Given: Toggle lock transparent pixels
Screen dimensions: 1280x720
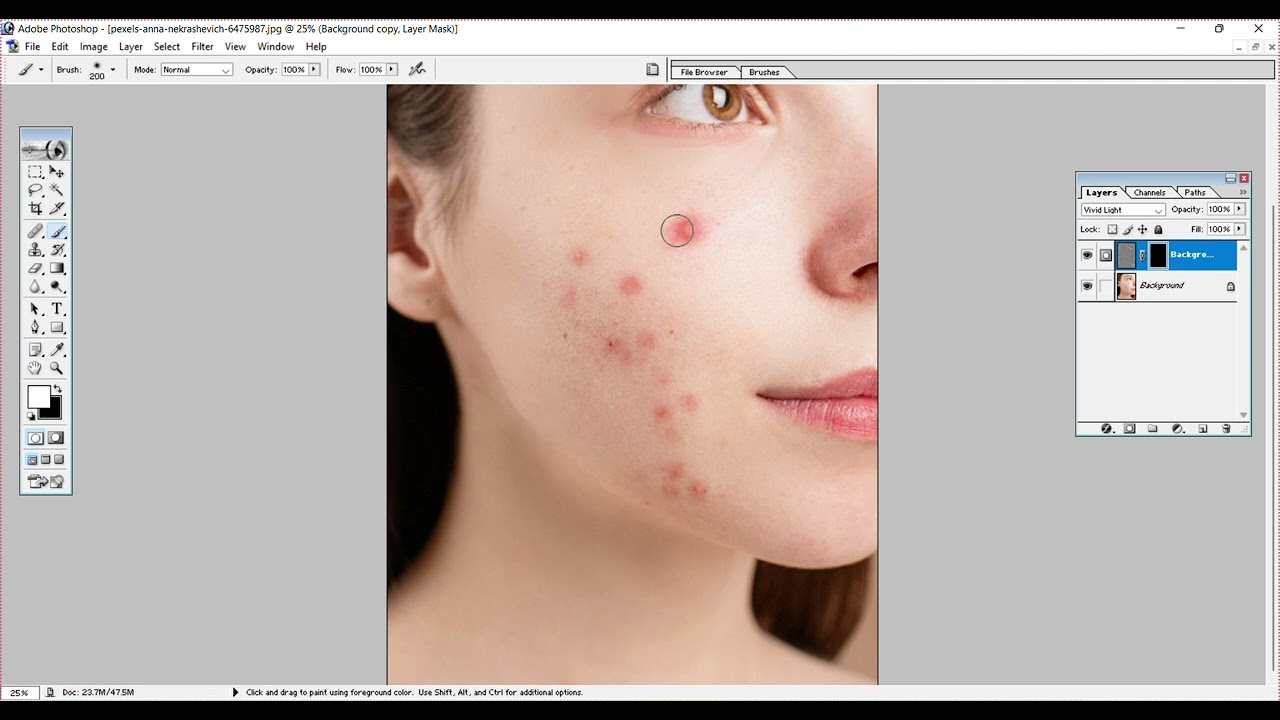Looking at the screenshot, I should tap(1112, 230).
